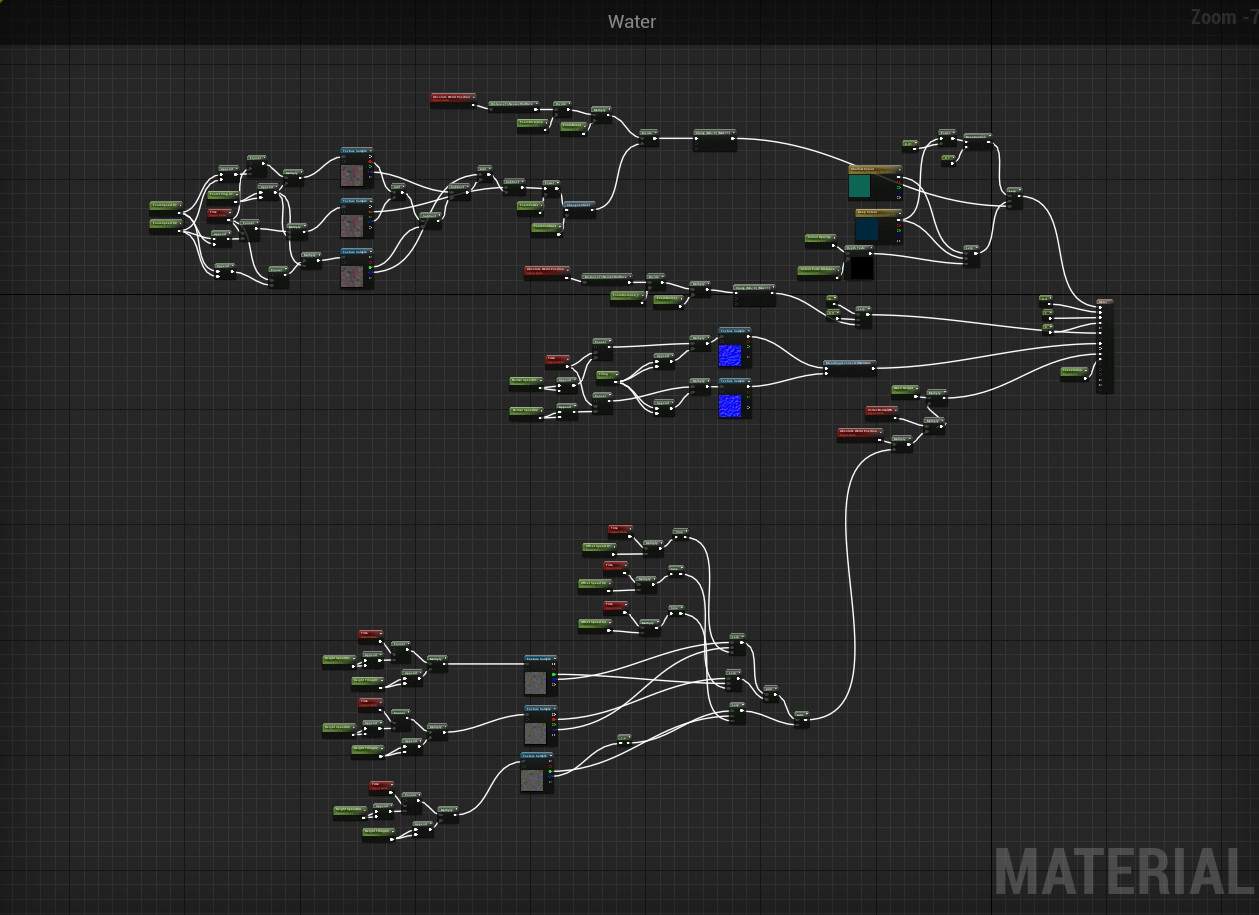Click the Zoom level indicator in the corner
Viewport: 1259px width, 915px height.
point(1223,17)
